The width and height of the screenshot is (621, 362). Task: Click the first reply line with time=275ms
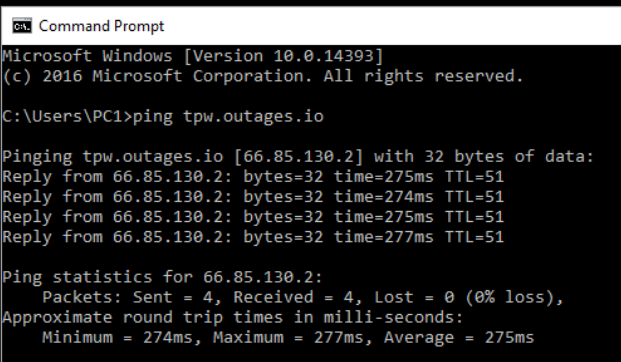(x=253, y=177)
